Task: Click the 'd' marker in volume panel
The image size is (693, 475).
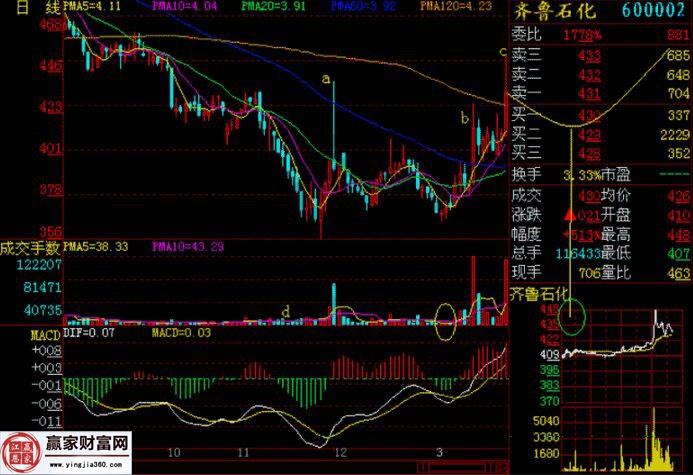Action: click(x=286, y=312)
